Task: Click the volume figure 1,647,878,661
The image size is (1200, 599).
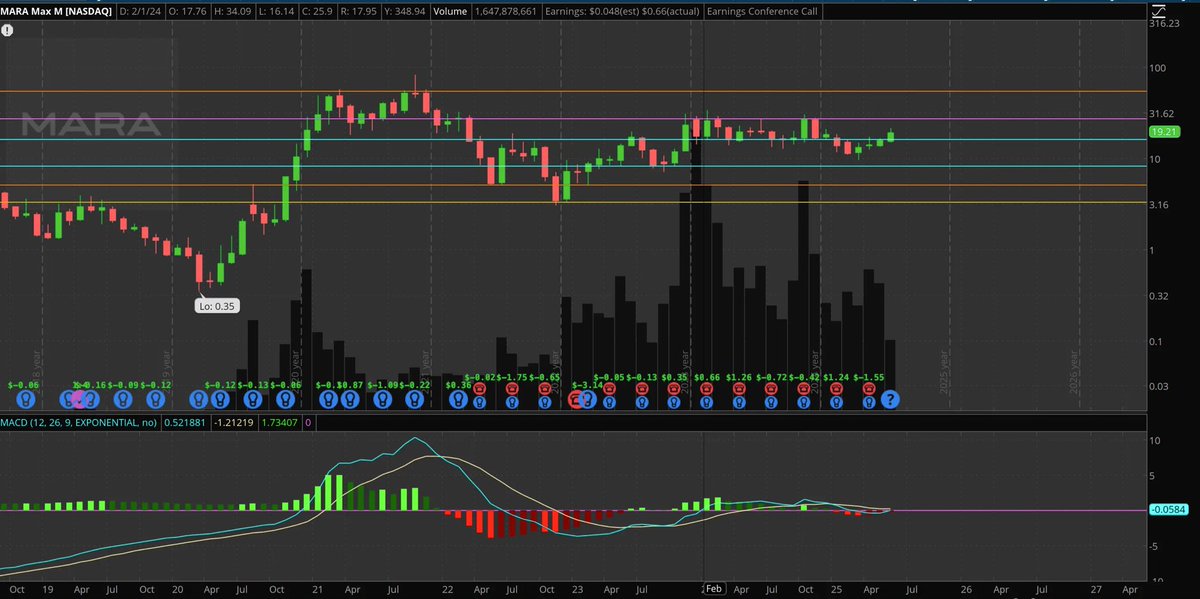Action: 505,14
